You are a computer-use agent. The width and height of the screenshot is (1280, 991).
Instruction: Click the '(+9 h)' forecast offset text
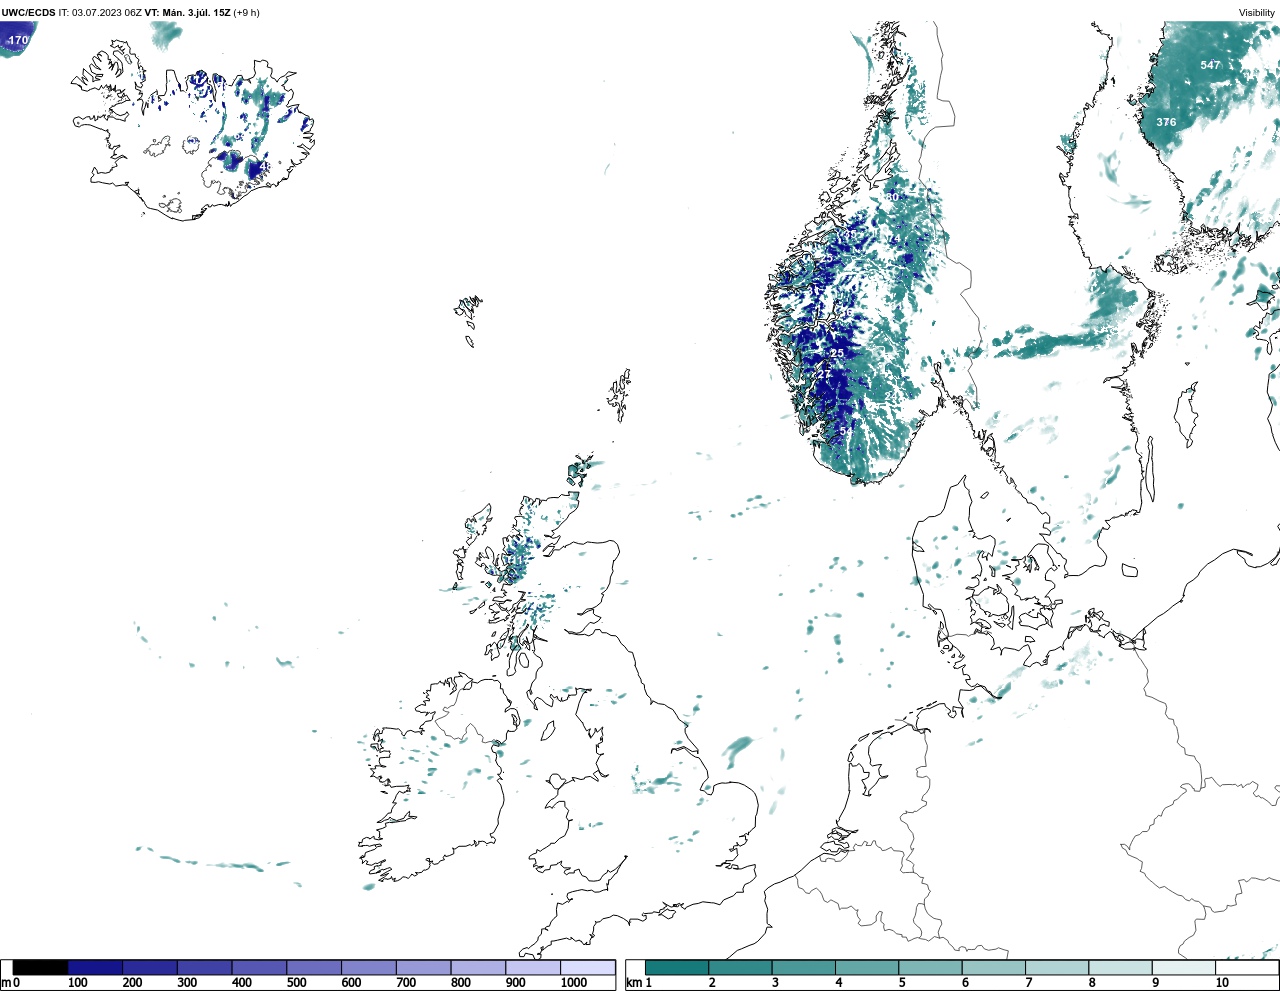coord(246,12)
